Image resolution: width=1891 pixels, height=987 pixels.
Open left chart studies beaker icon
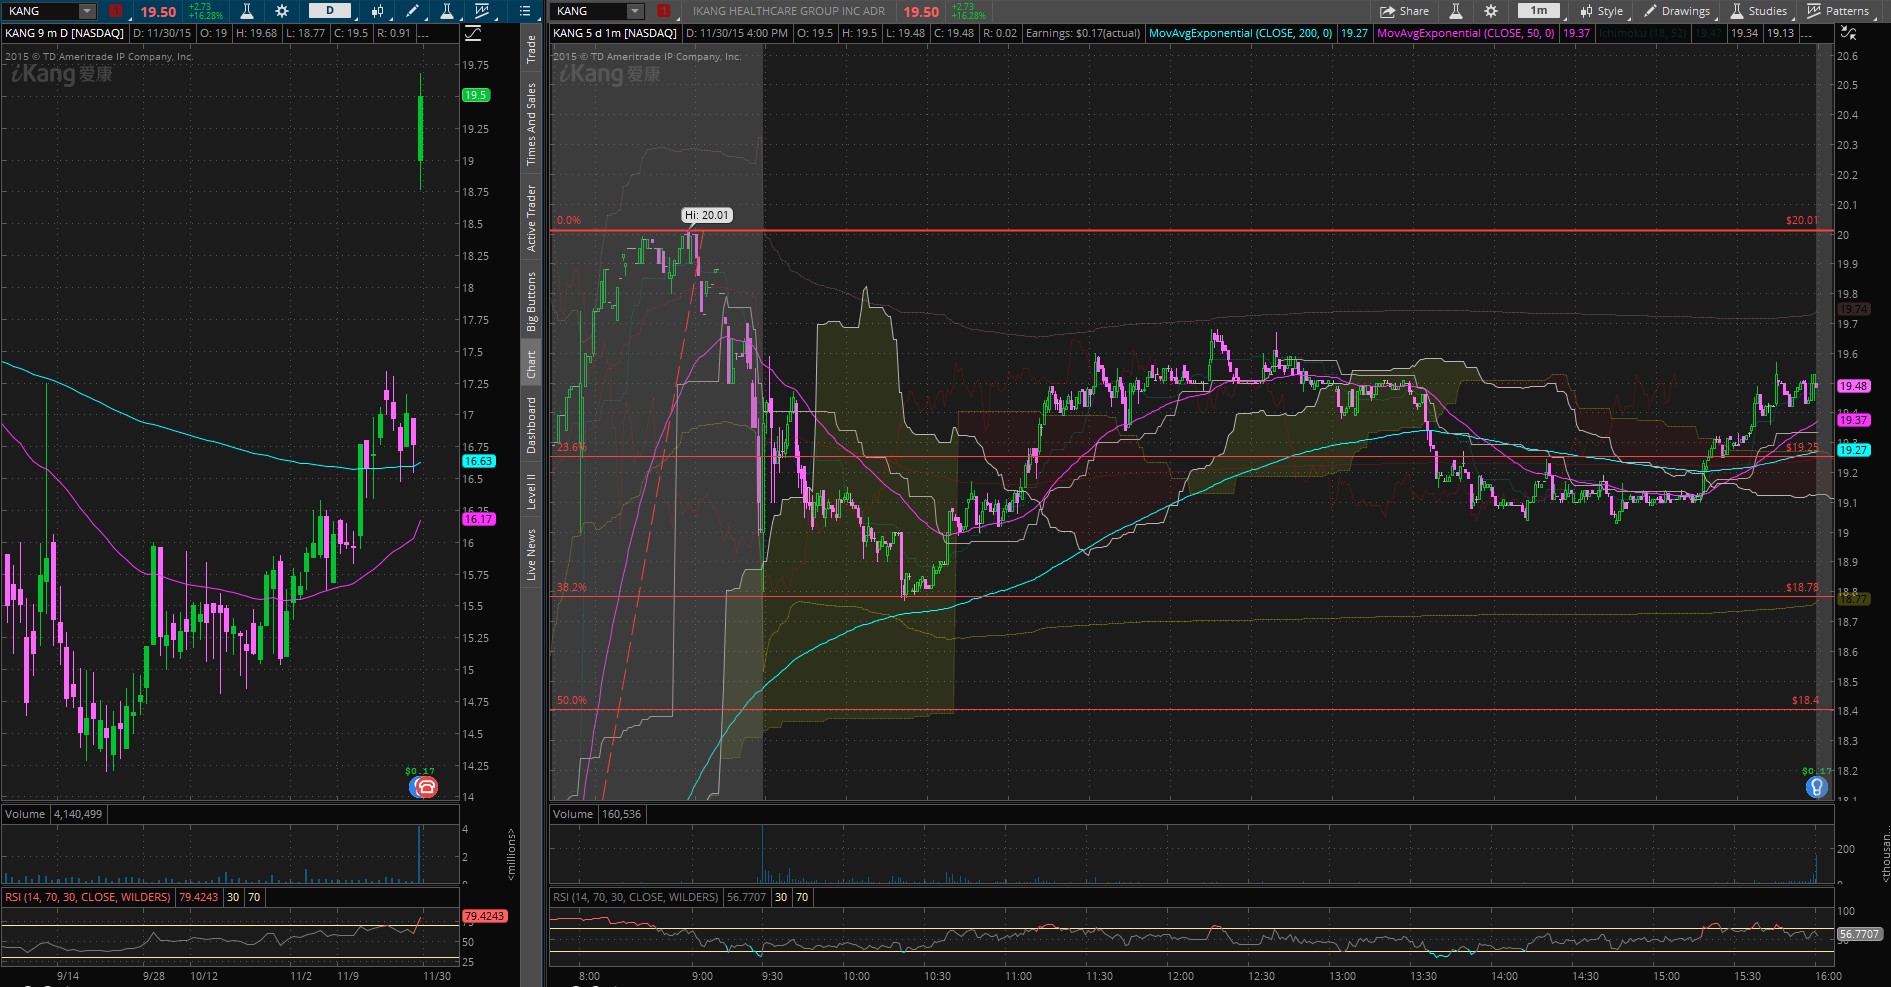coord(447,11)
